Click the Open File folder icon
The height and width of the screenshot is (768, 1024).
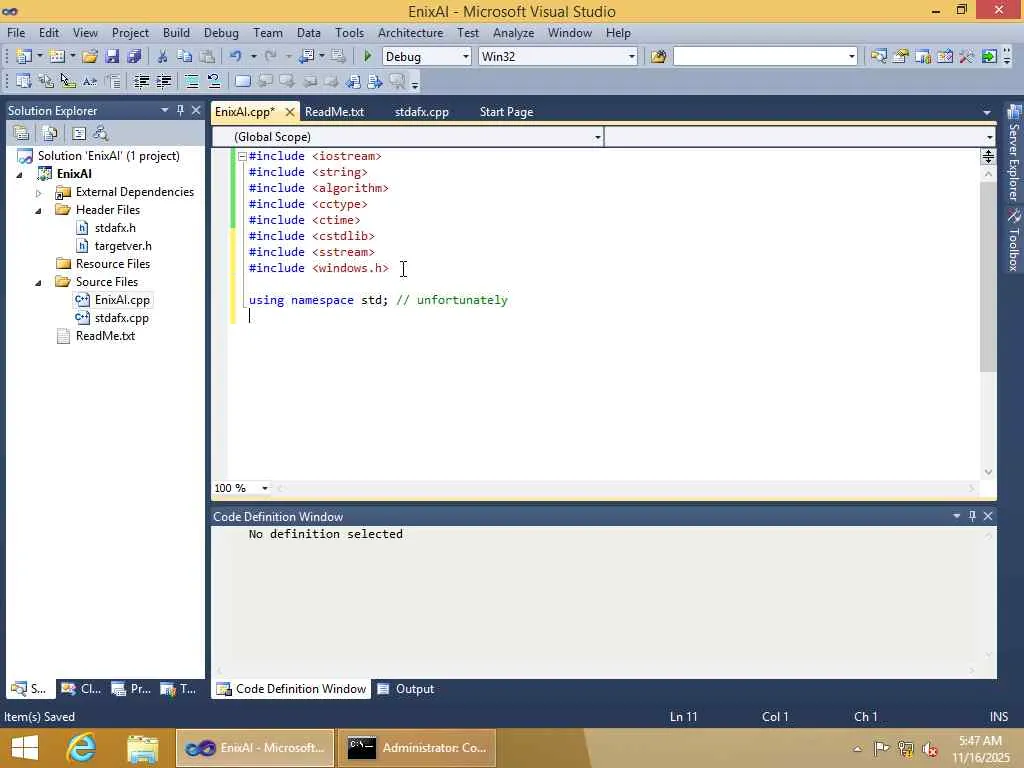[x=90, y=57]
